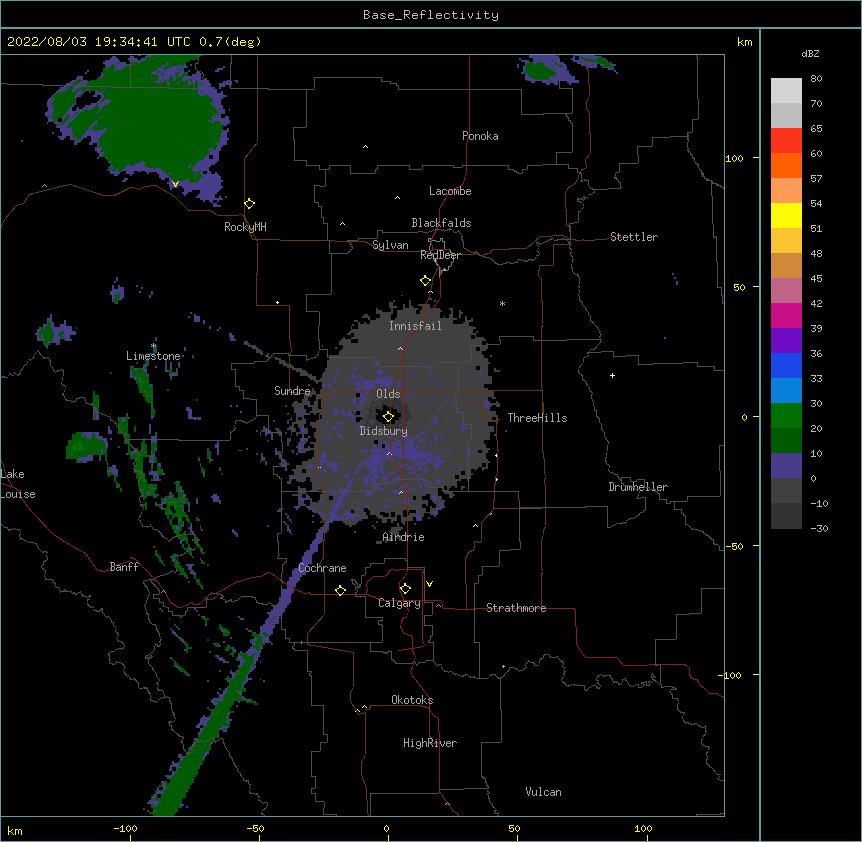Click the km unit label at top right

[x=745, y=42]
